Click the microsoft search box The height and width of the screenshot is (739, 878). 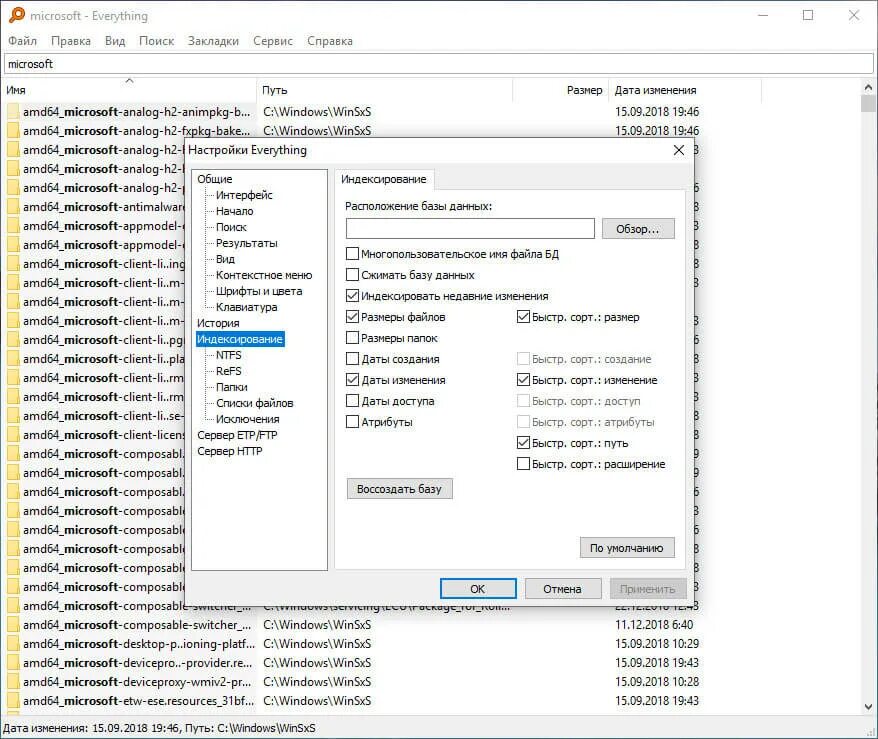[x=438, y=64]
